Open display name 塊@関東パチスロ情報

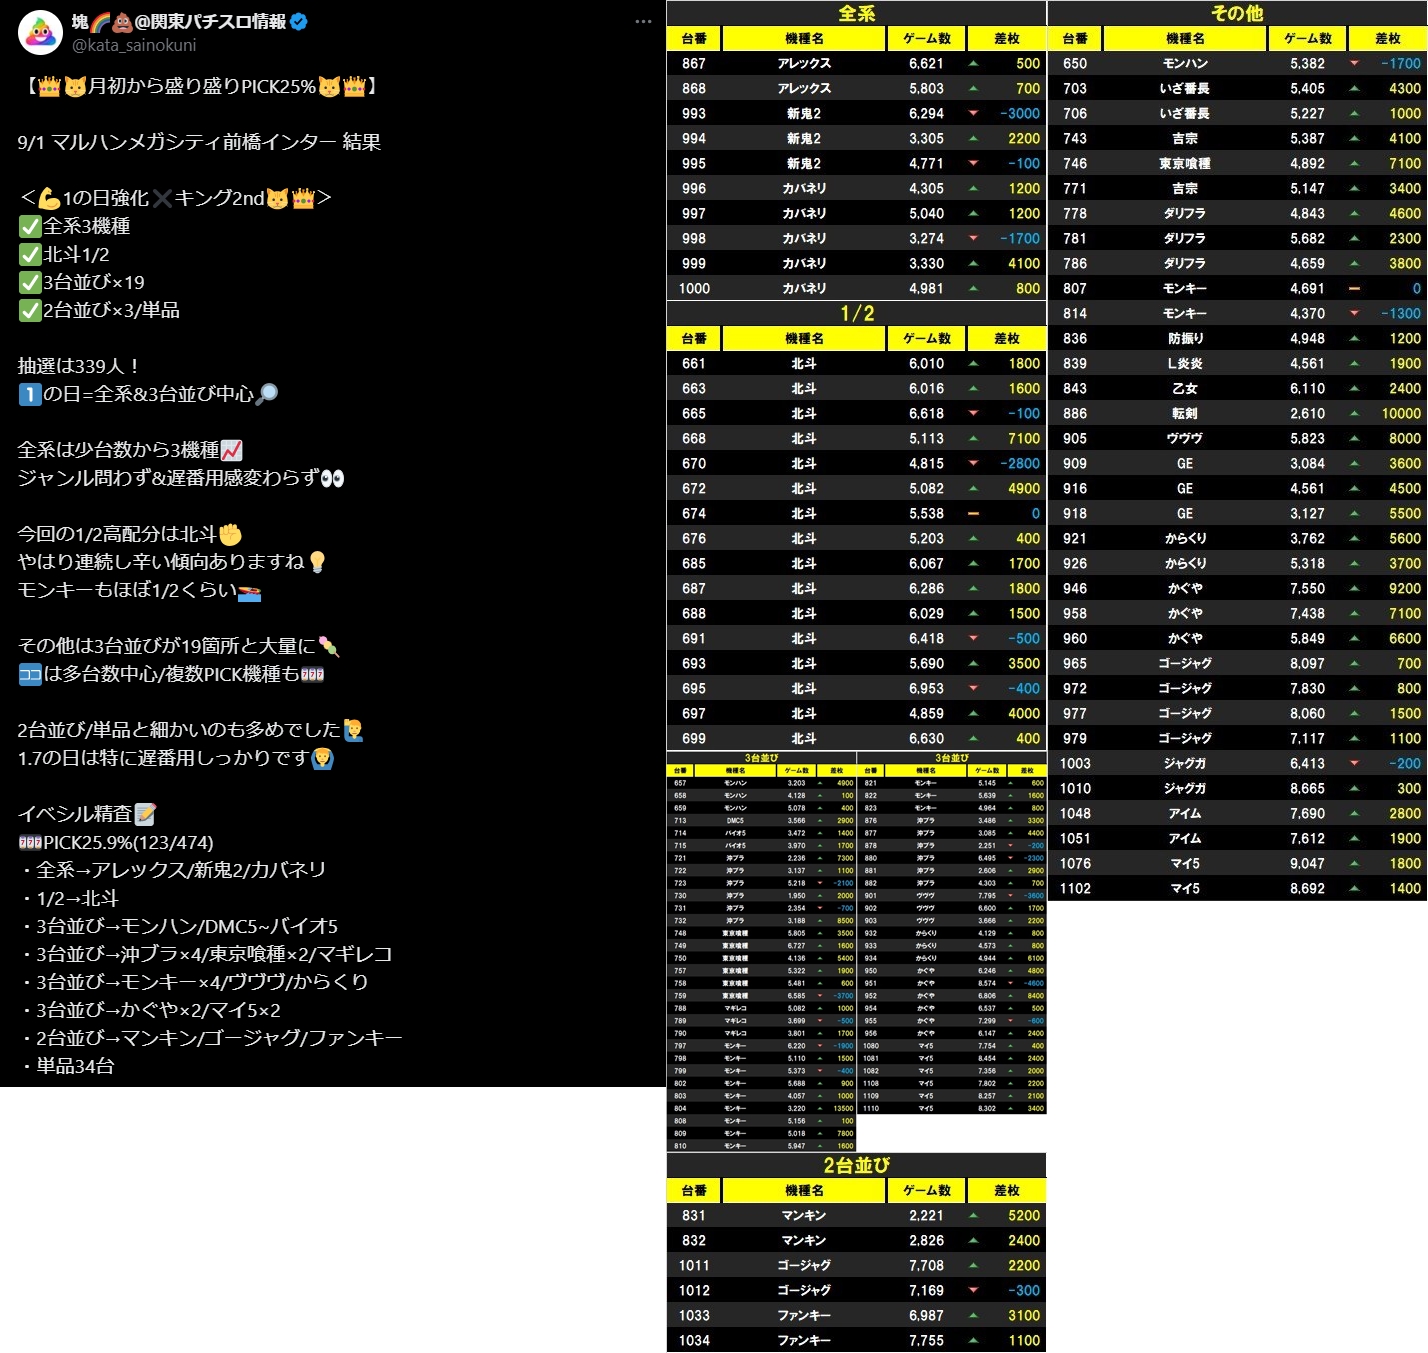pyautogui.click(x=179, y=21)
